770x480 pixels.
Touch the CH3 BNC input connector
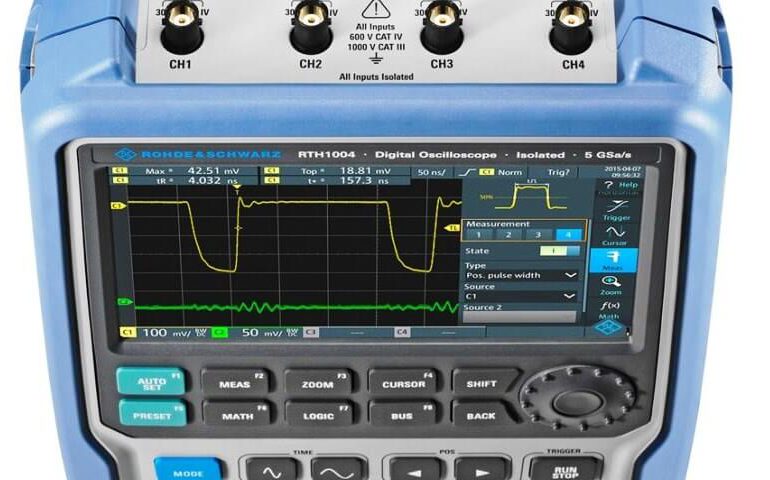pyautogui.click(x=441, y=26)
